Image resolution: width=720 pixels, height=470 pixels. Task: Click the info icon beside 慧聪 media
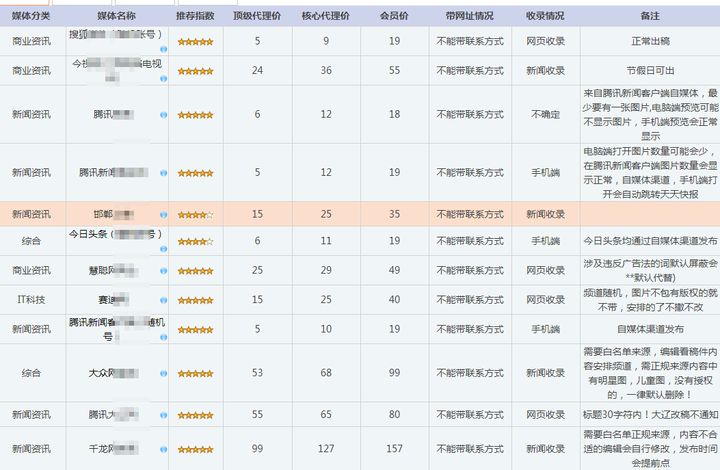point(163,271)
